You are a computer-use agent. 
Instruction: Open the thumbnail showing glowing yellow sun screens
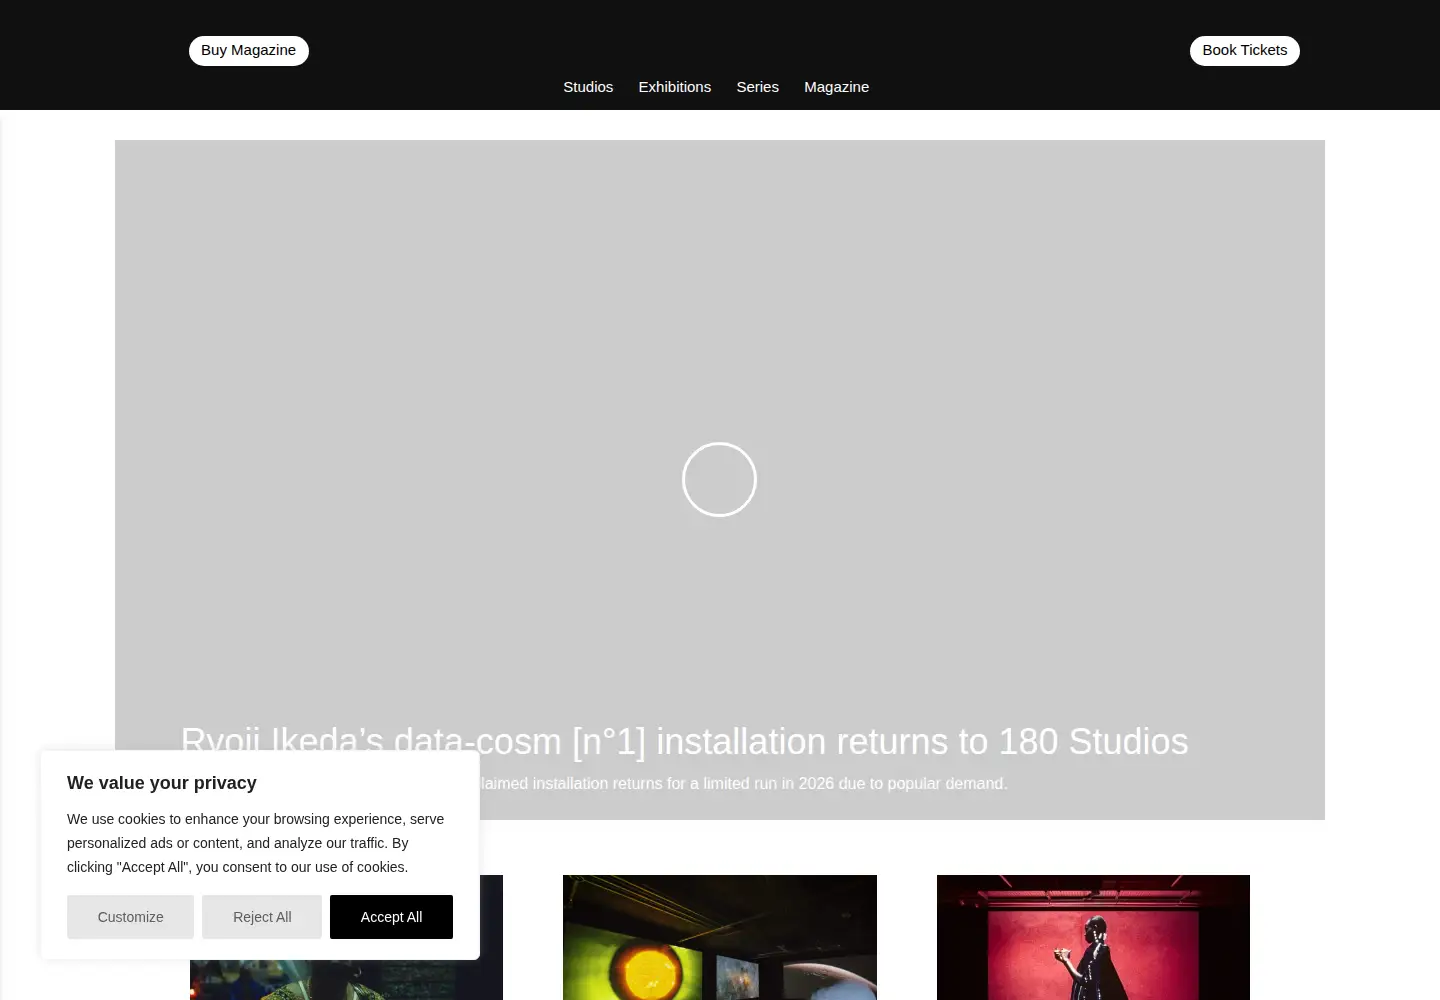pos(720,937)
